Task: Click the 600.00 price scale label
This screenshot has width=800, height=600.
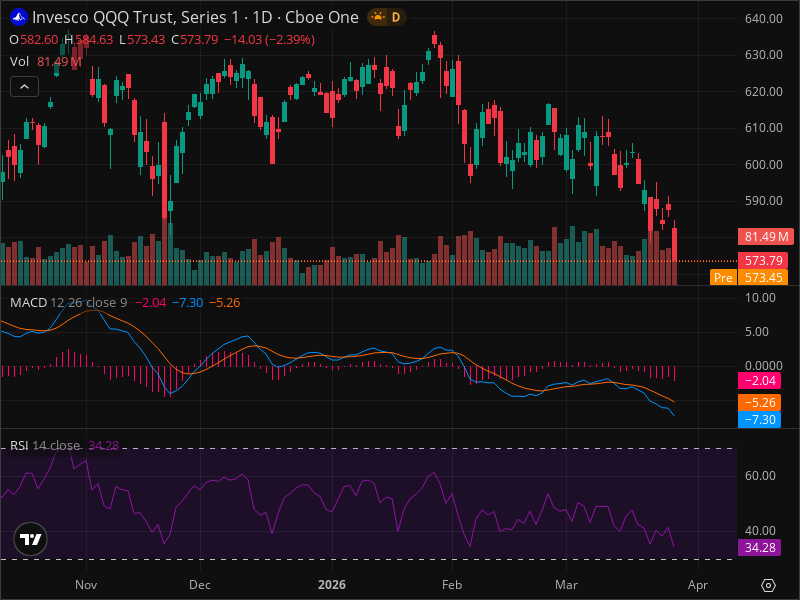Action: click(763, 164)
